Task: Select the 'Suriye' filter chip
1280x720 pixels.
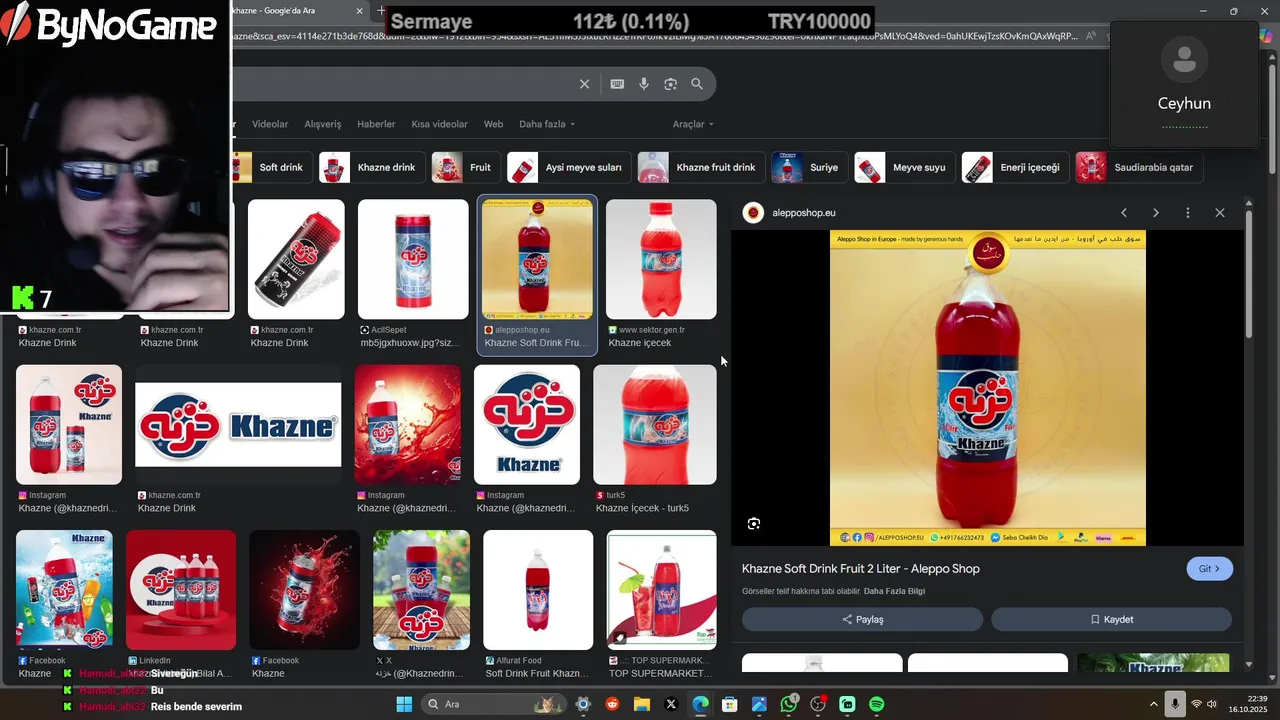Action: click(810, 167)
